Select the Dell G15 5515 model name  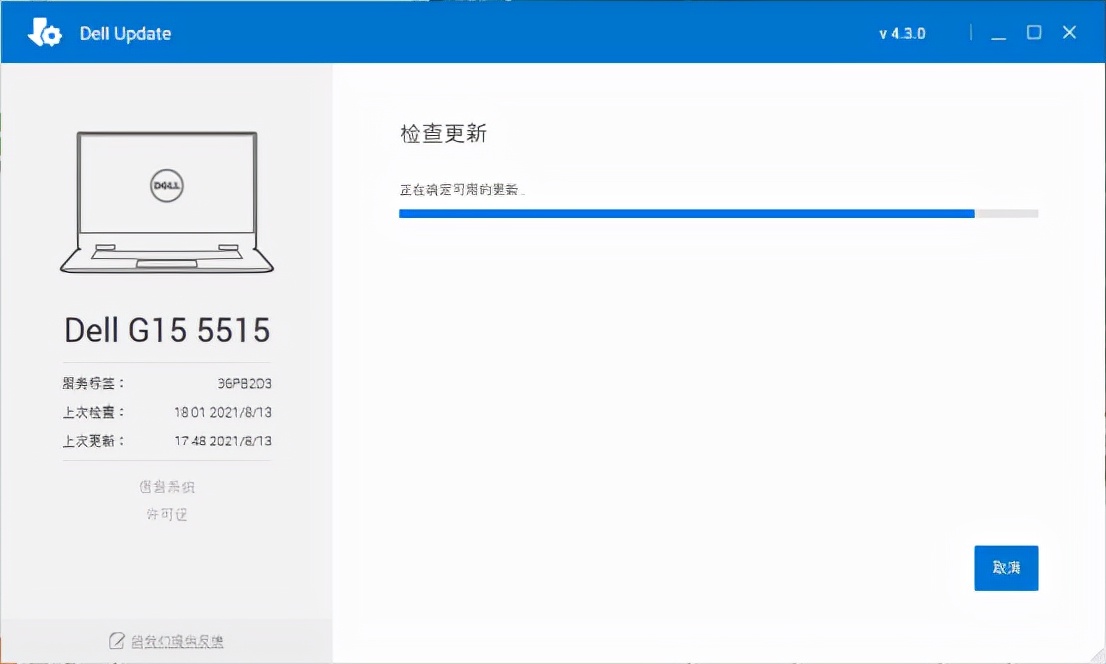point(166,330)
